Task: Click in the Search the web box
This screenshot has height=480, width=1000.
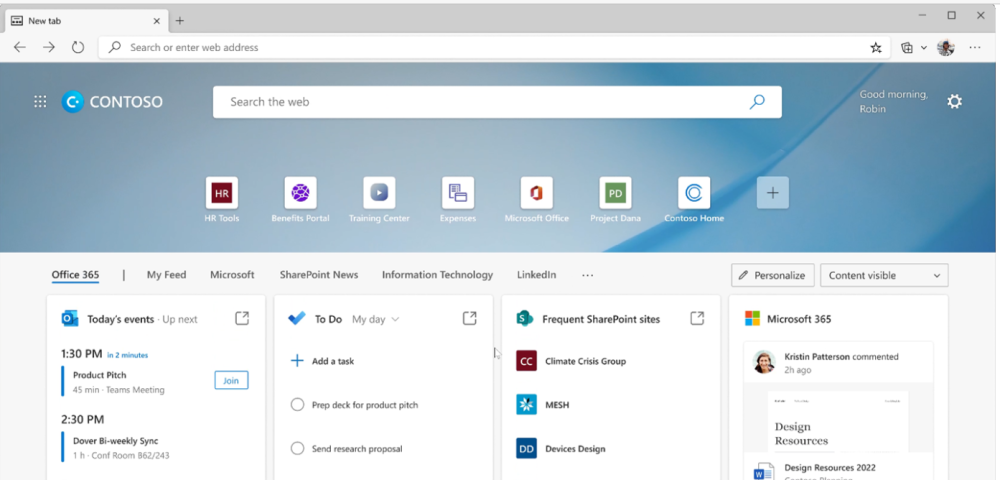Action: click(497, 102)
